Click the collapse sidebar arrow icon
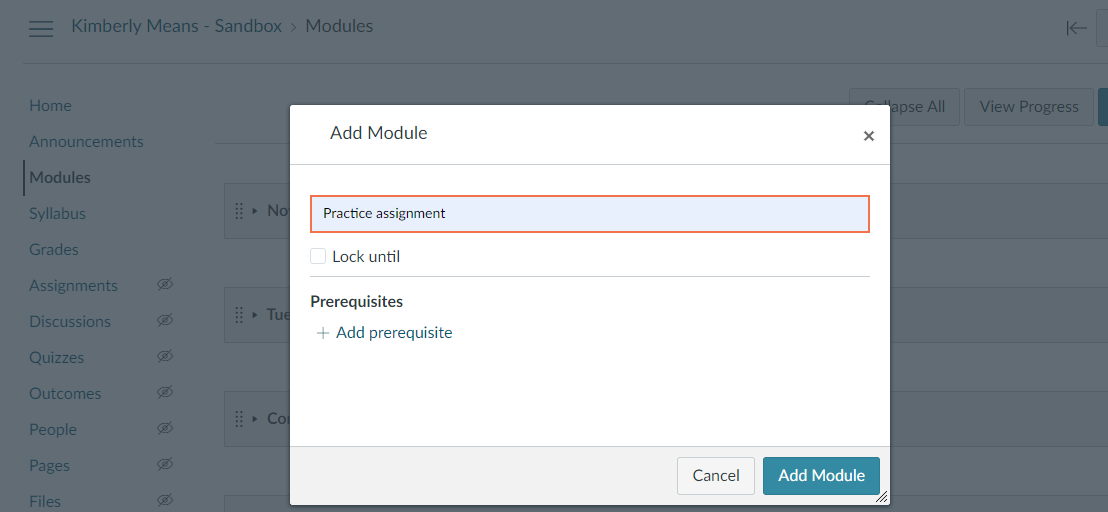 (1076, 28)
